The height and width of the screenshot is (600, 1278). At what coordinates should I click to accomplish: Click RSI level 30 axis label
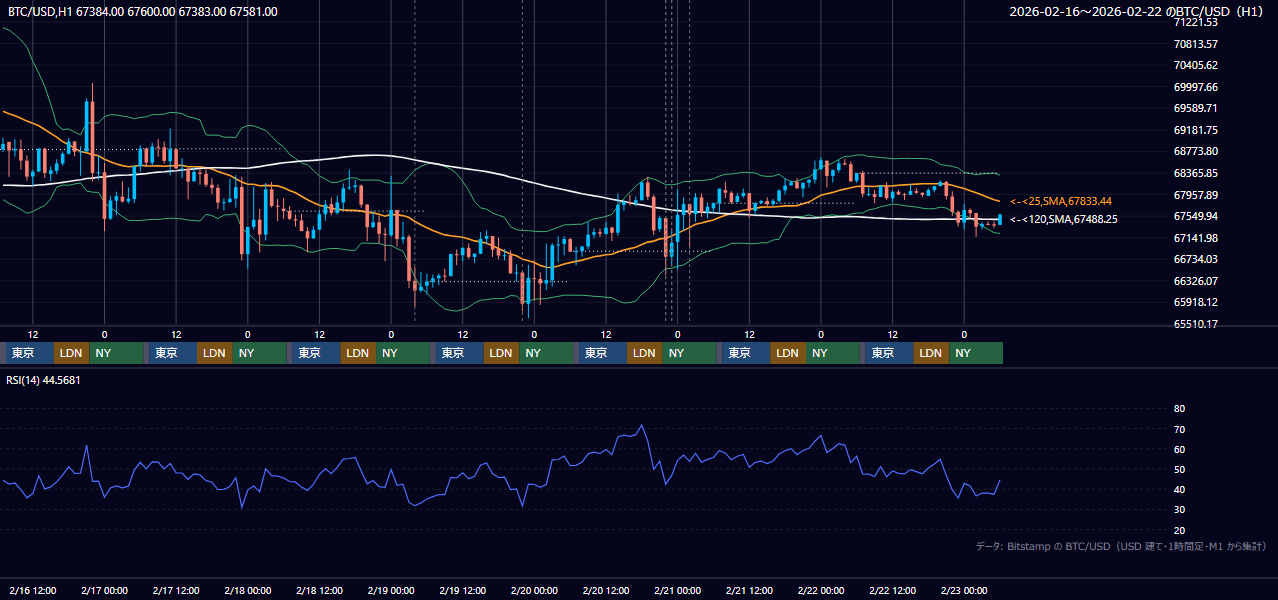1179,510
